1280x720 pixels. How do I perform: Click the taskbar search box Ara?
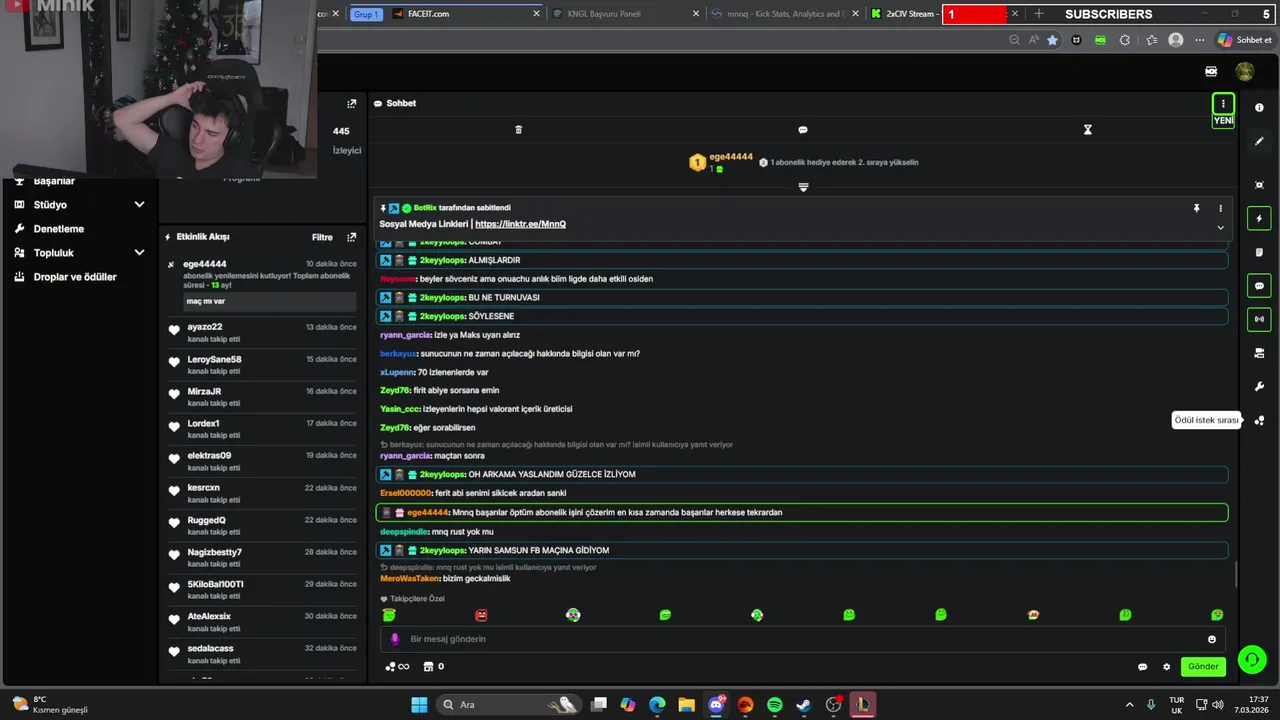510,705
